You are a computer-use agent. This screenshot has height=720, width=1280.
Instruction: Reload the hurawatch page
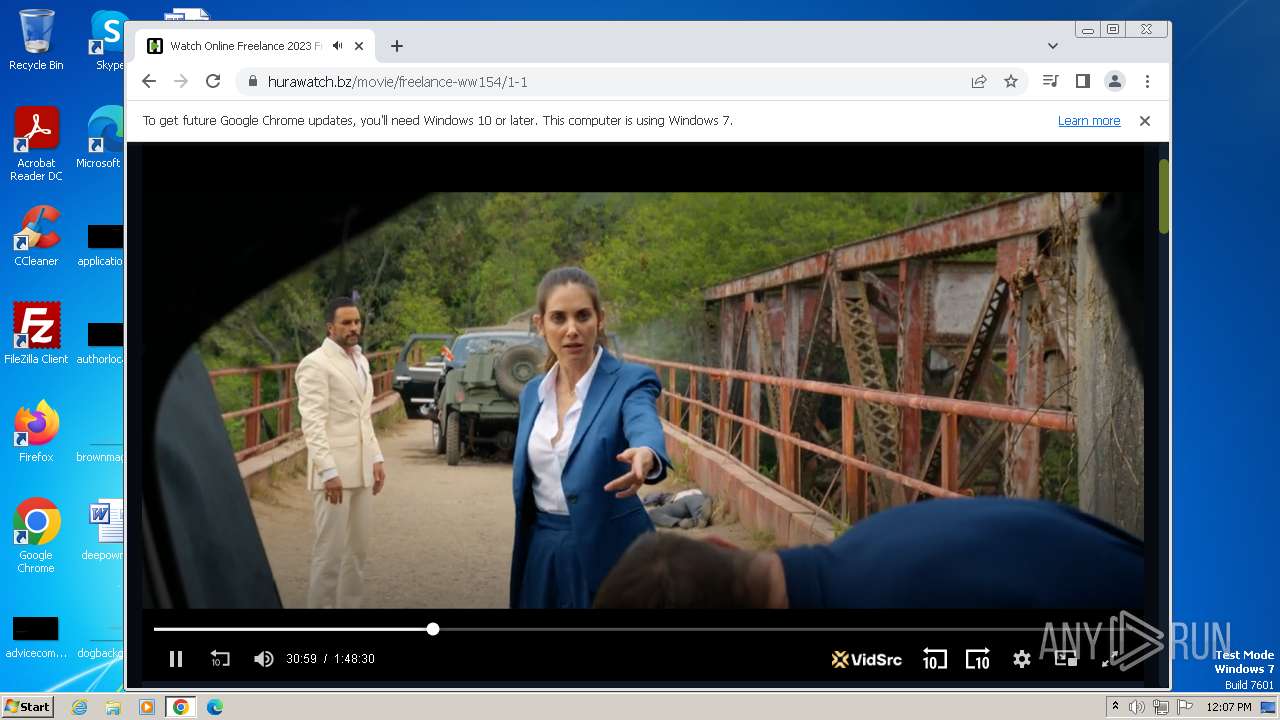213,82
